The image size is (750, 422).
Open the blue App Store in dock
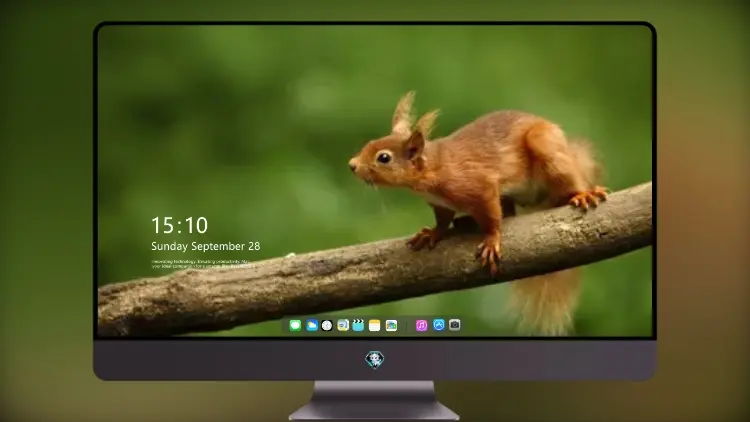(439, 325)
